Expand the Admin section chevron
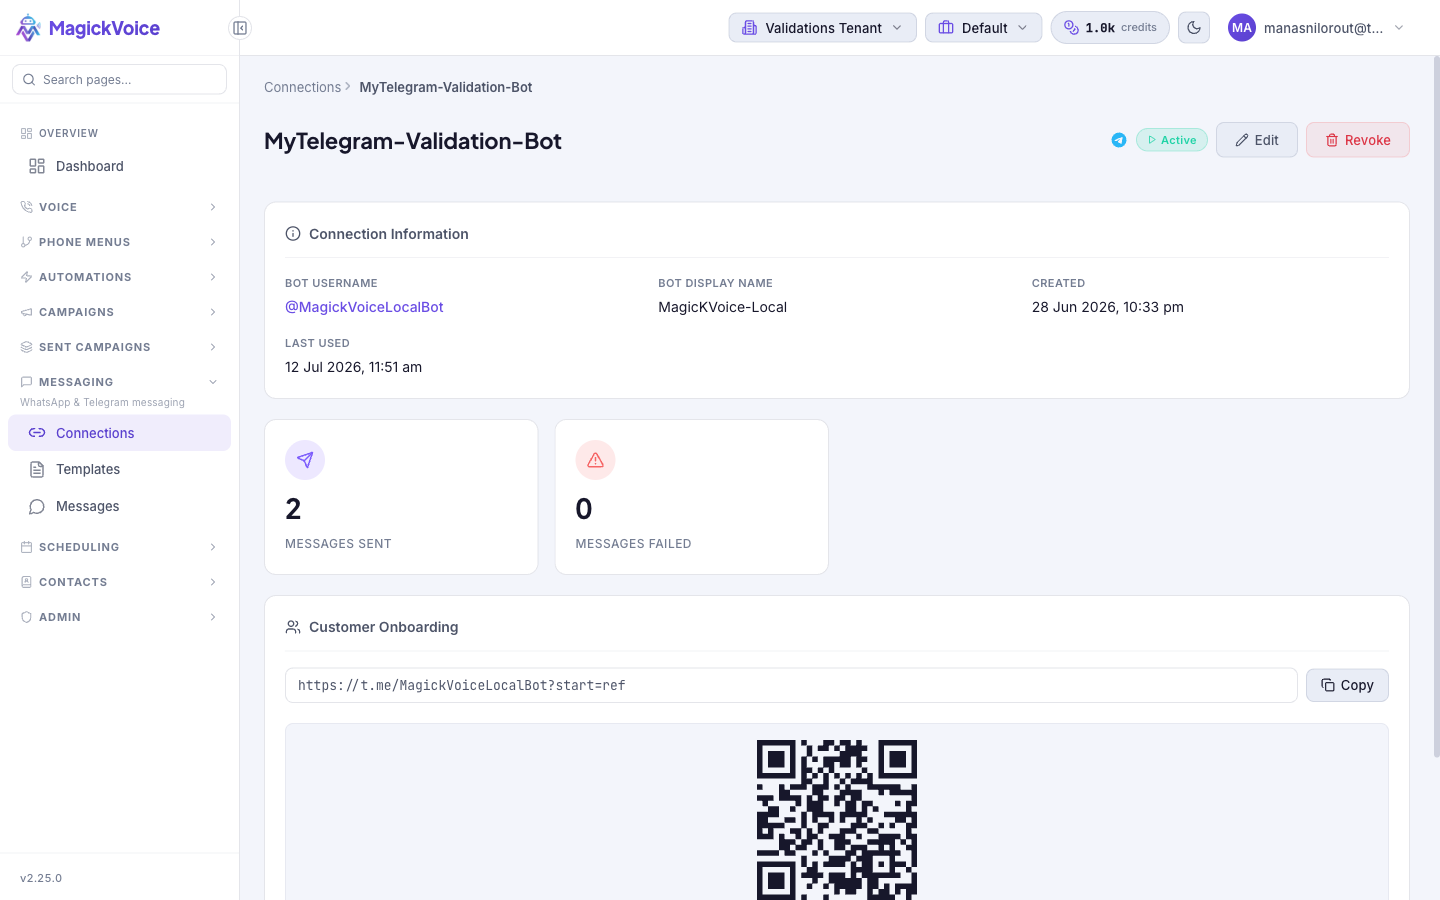Image resolution: width=1440 pixels, height=900 pixels. [213, 617]
